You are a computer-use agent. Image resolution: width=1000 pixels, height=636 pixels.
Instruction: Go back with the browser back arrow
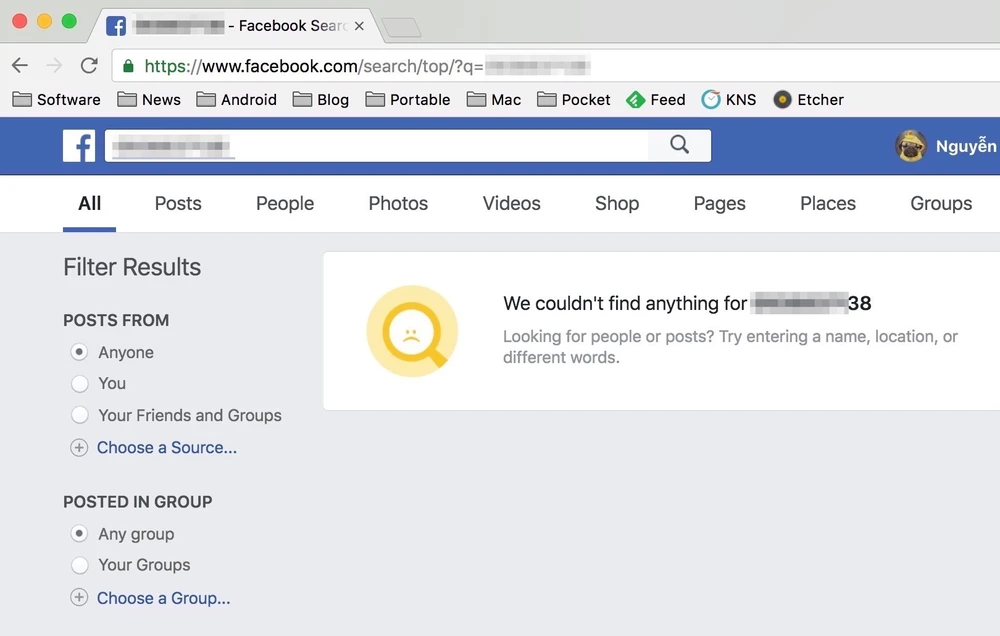point(20,66)
